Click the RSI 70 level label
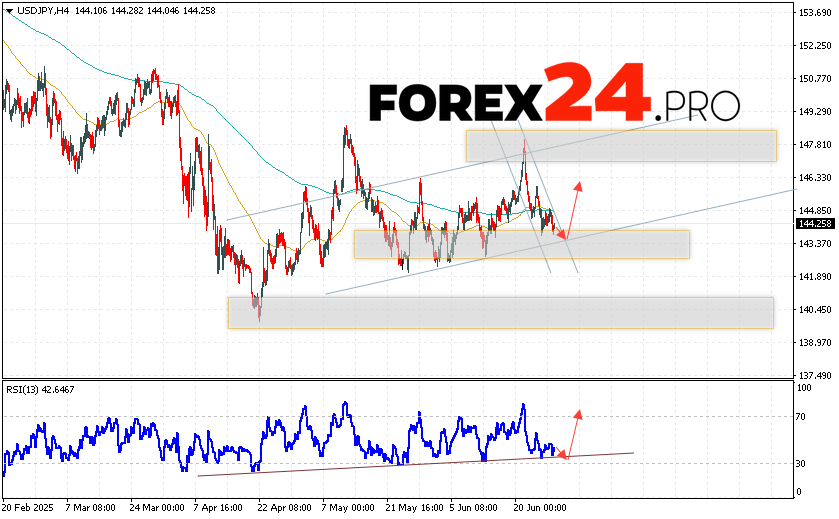The height and width of the screenshot is (519, 839). pyautogui.click(x=803, y=415)
